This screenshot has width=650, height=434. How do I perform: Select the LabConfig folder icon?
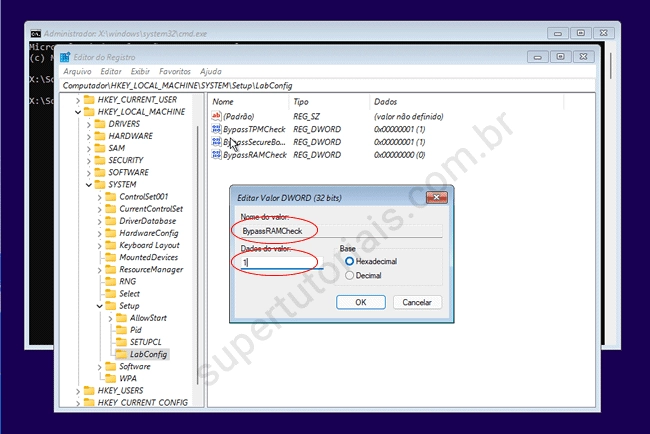(x=121, y=354)
